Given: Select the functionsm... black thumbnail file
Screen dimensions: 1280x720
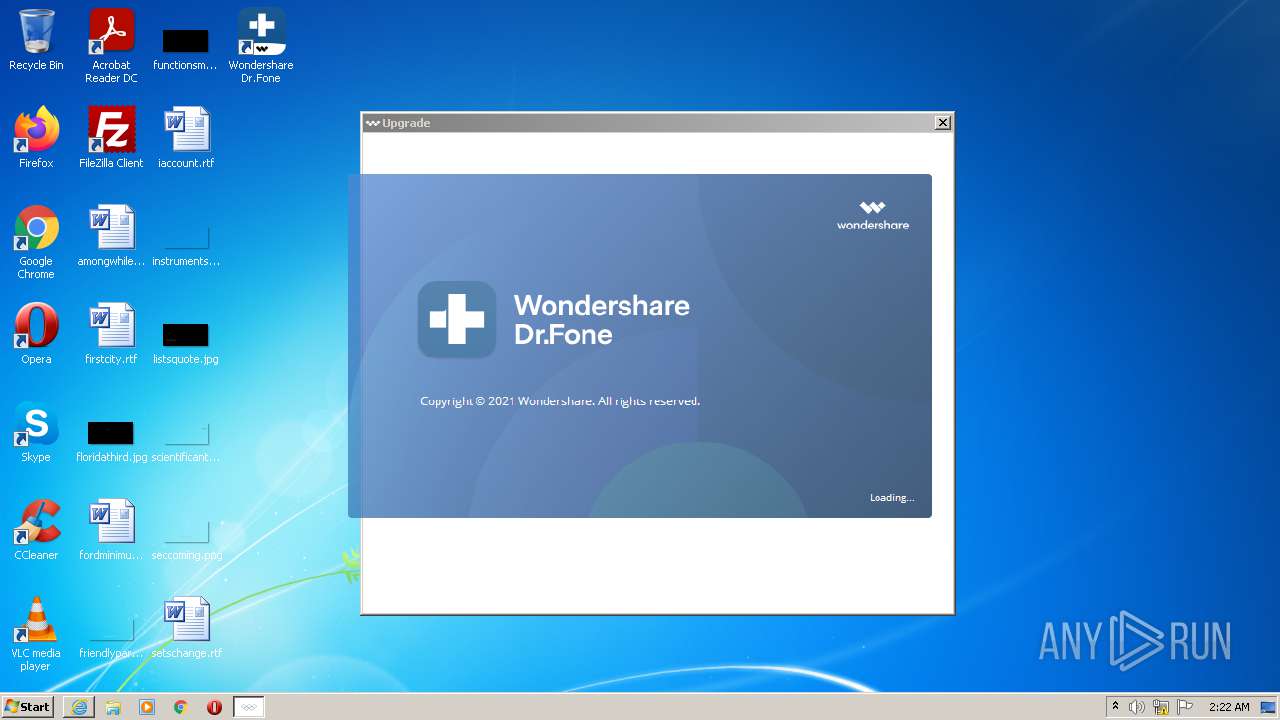Looking at the screenshot, I should pos(185,49).
